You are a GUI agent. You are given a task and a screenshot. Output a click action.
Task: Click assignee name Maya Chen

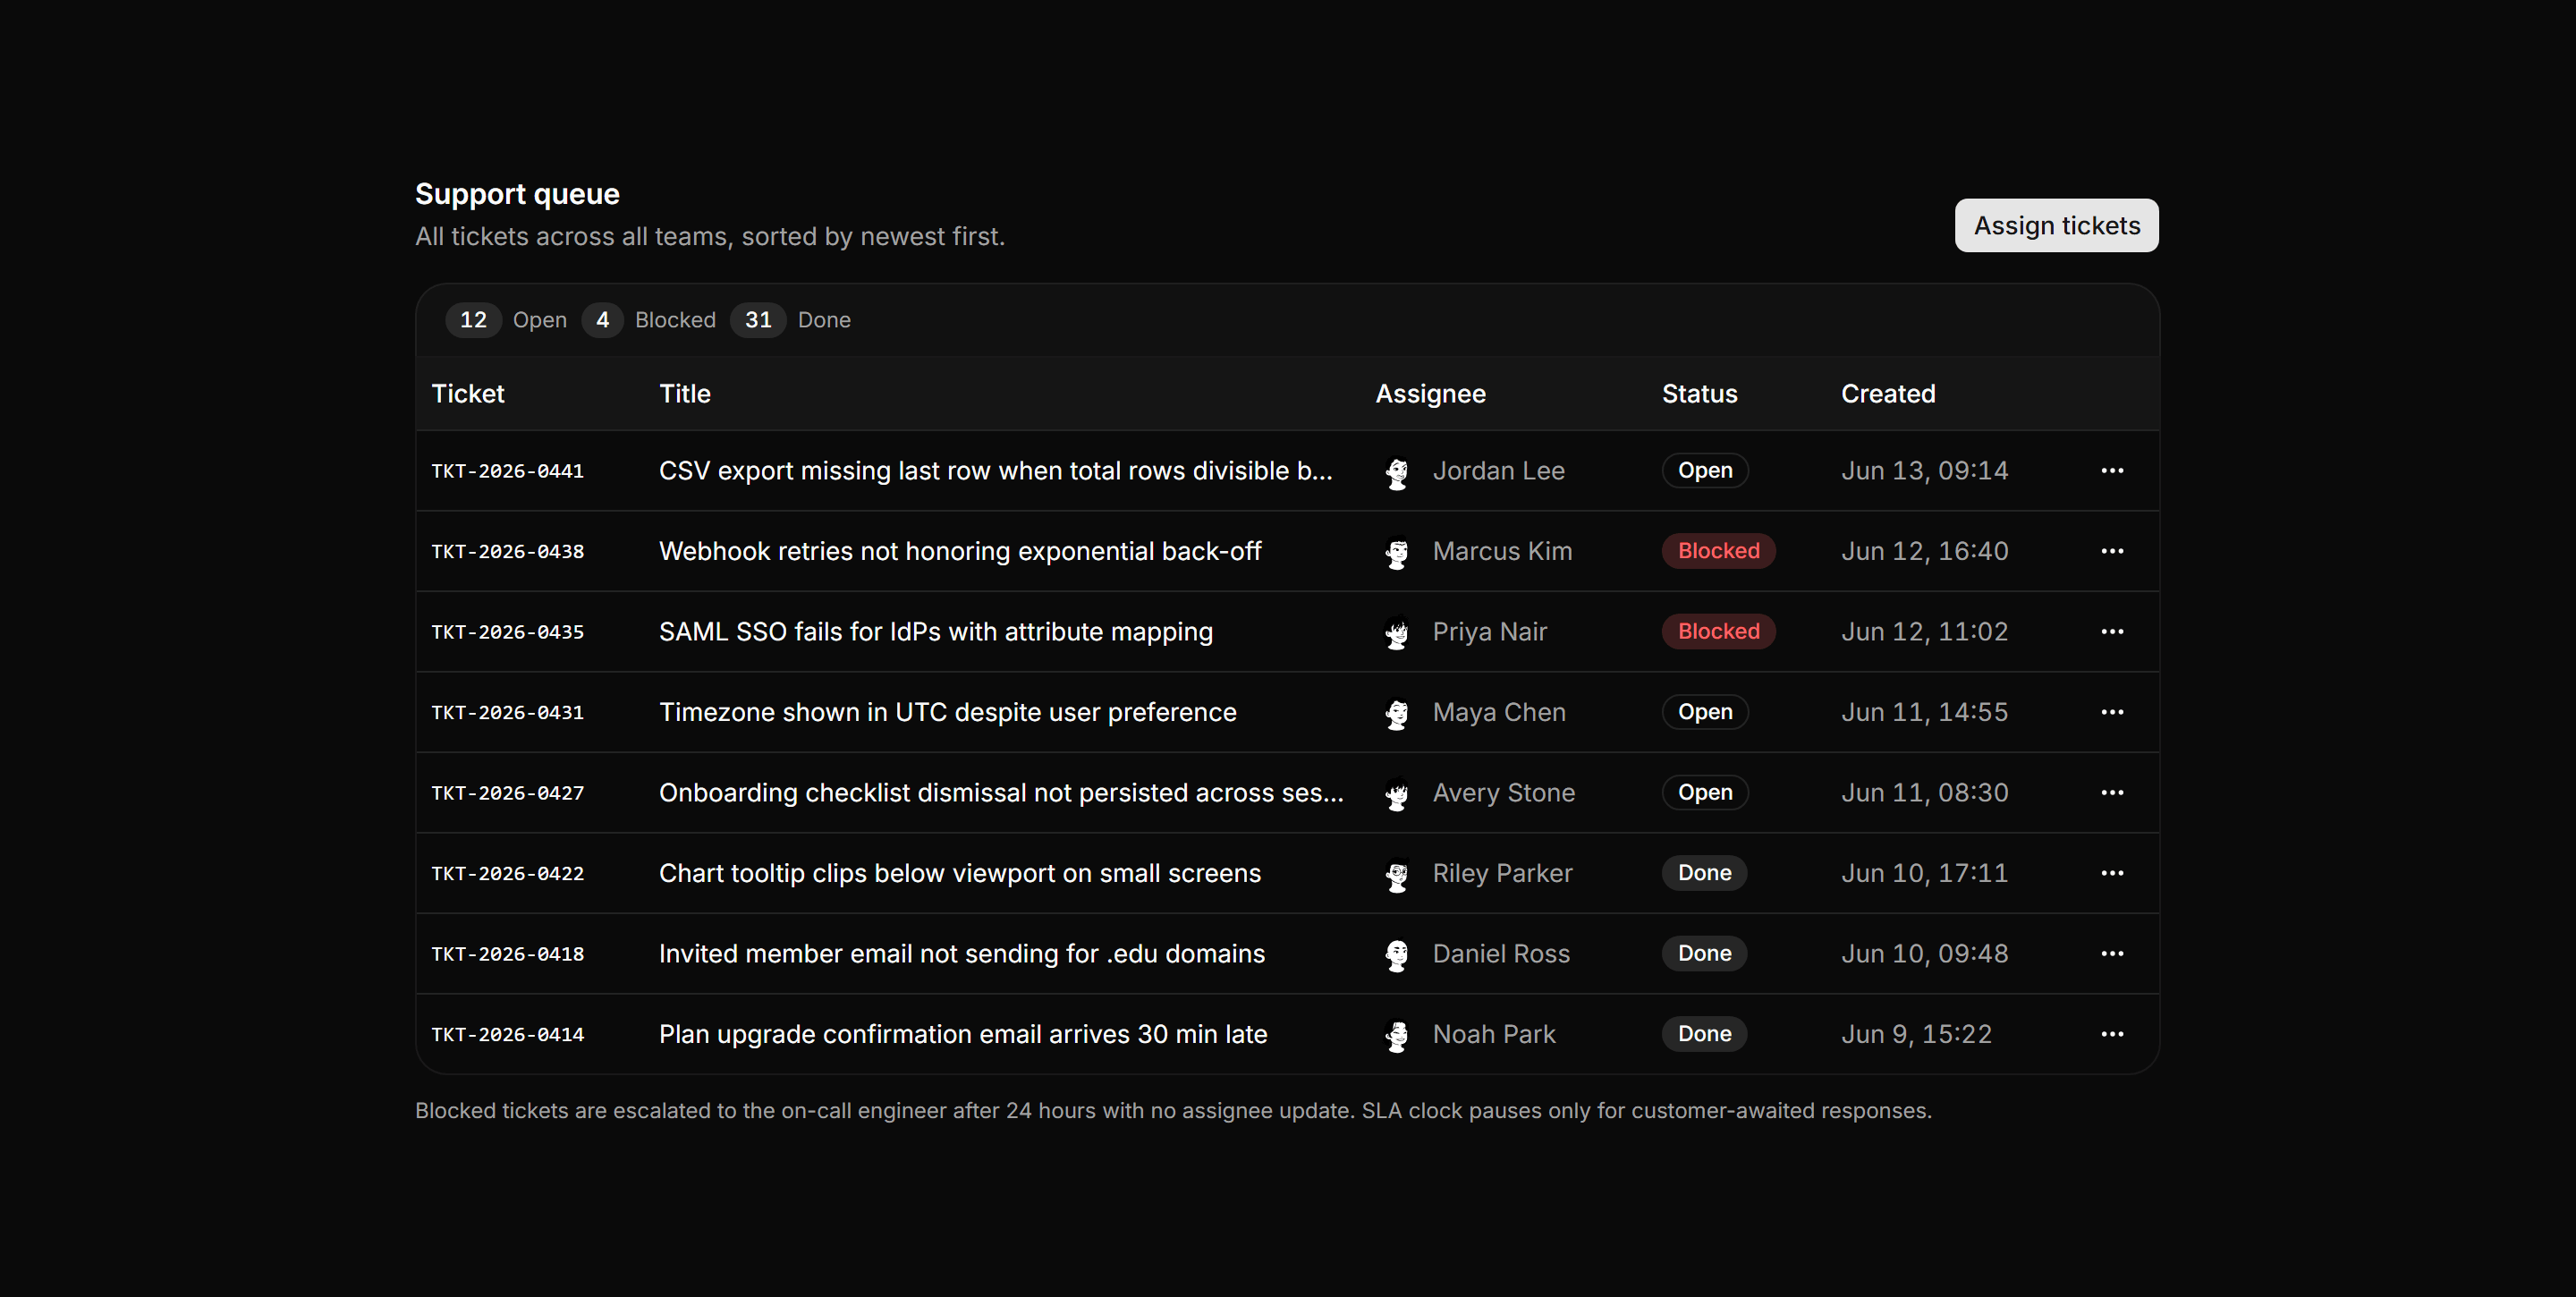[1499, 712]
